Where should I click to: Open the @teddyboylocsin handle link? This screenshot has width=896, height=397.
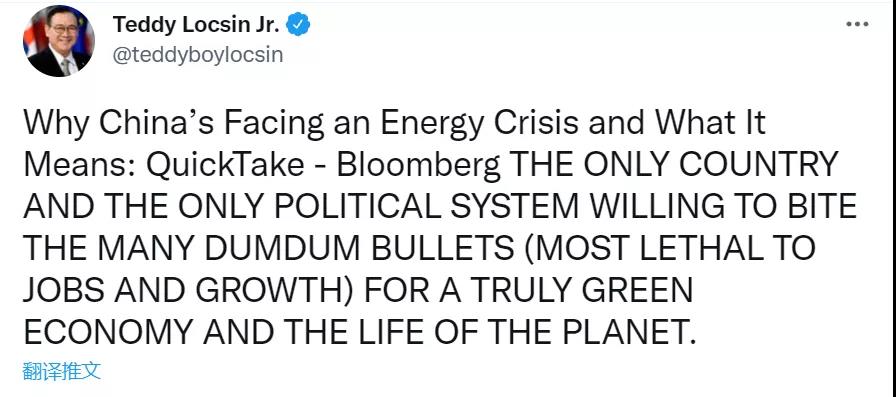pos(198,55)
